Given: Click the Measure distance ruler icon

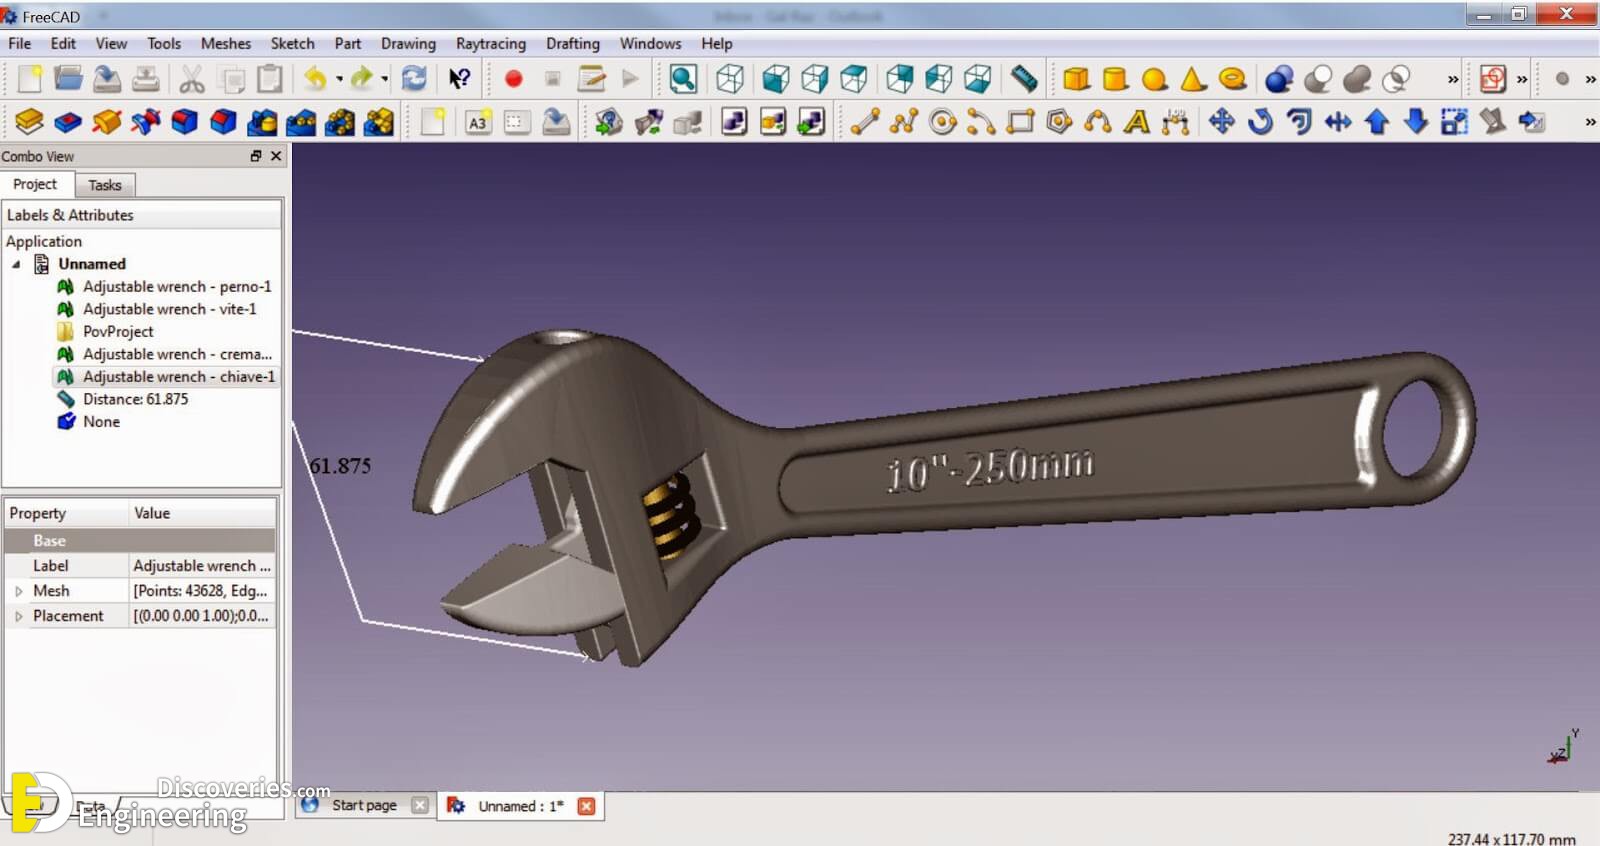Looking at the screenshot, I should [1024, 78].
